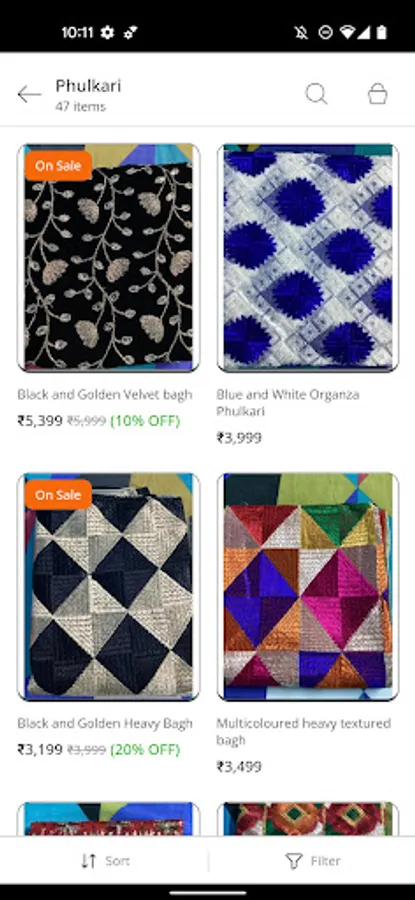The image size is (415, 900).
Task: Open Multicoloured heavy textured bagh image
Action: point(308,586)
